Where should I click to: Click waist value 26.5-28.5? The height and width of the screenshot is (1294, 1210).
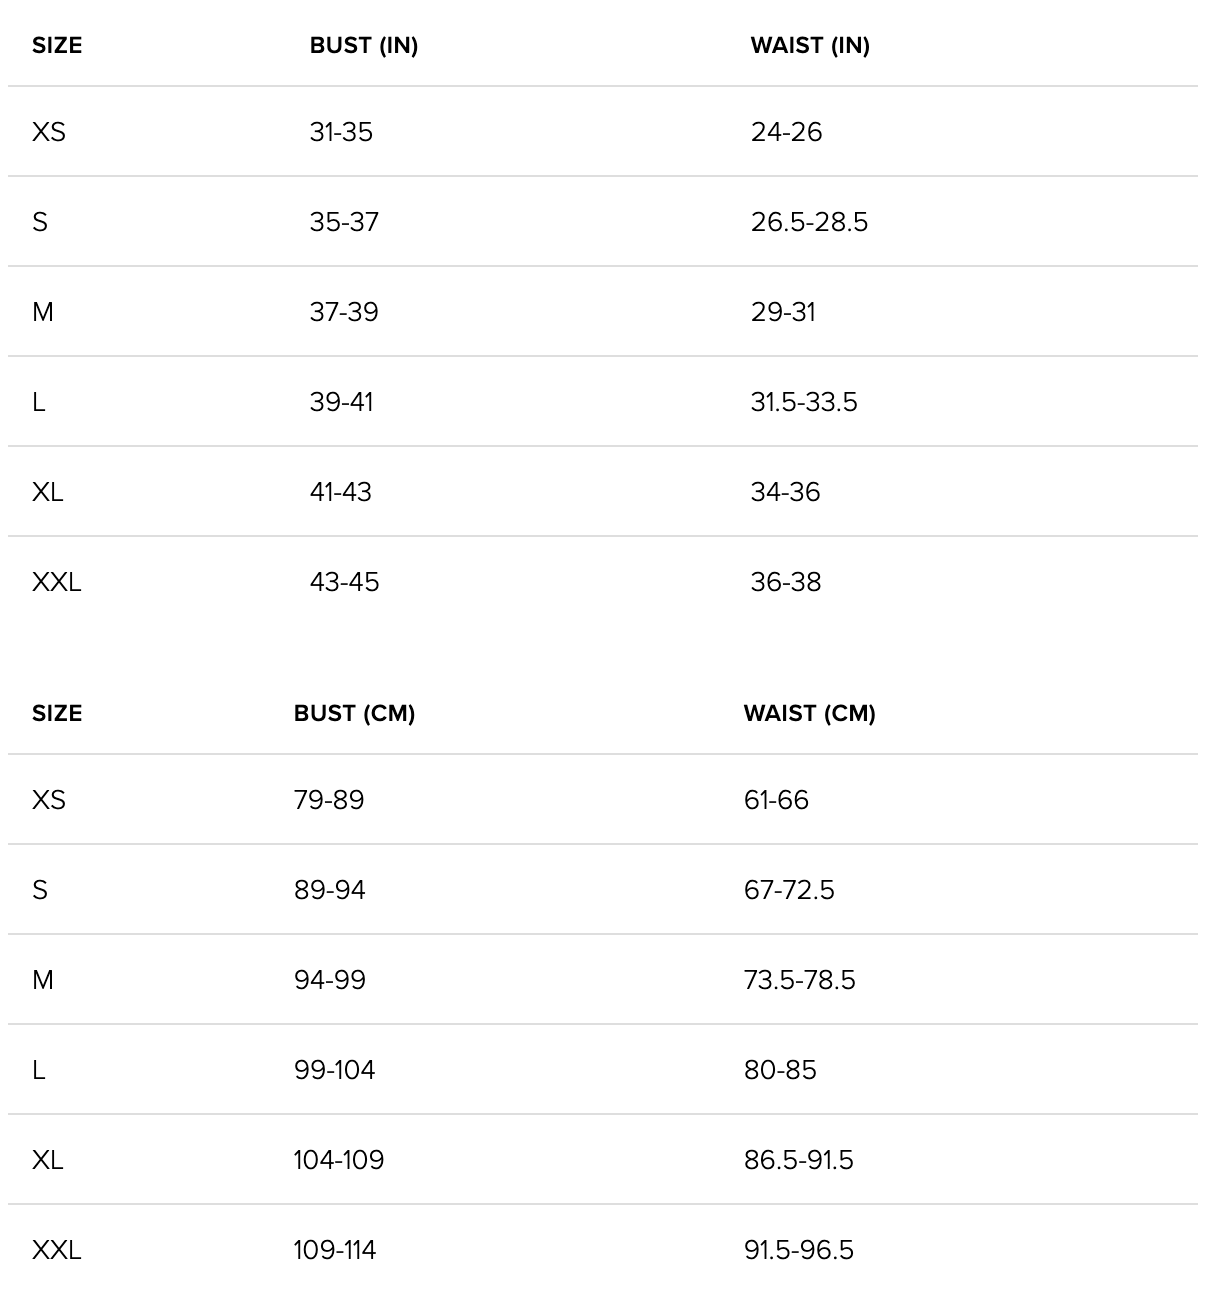click(809, 222)
